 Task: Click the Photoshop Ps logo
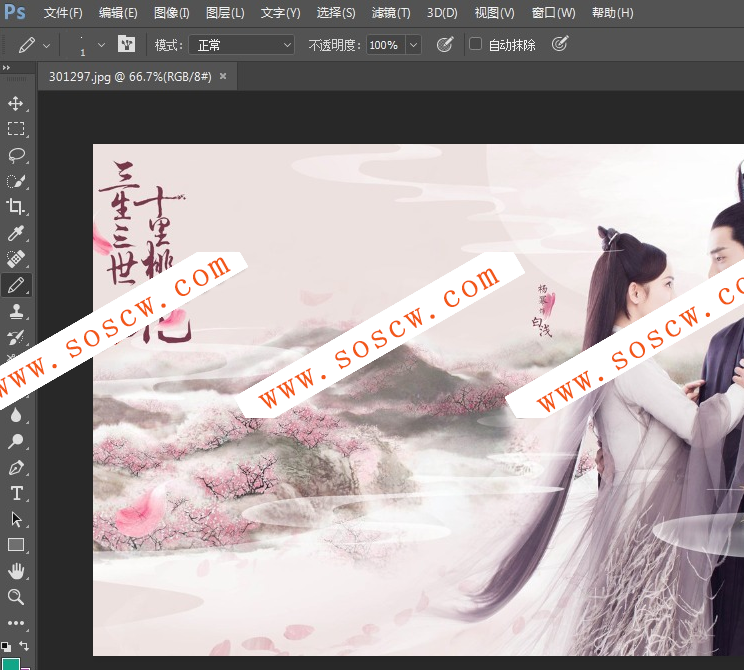click(15, 12)
